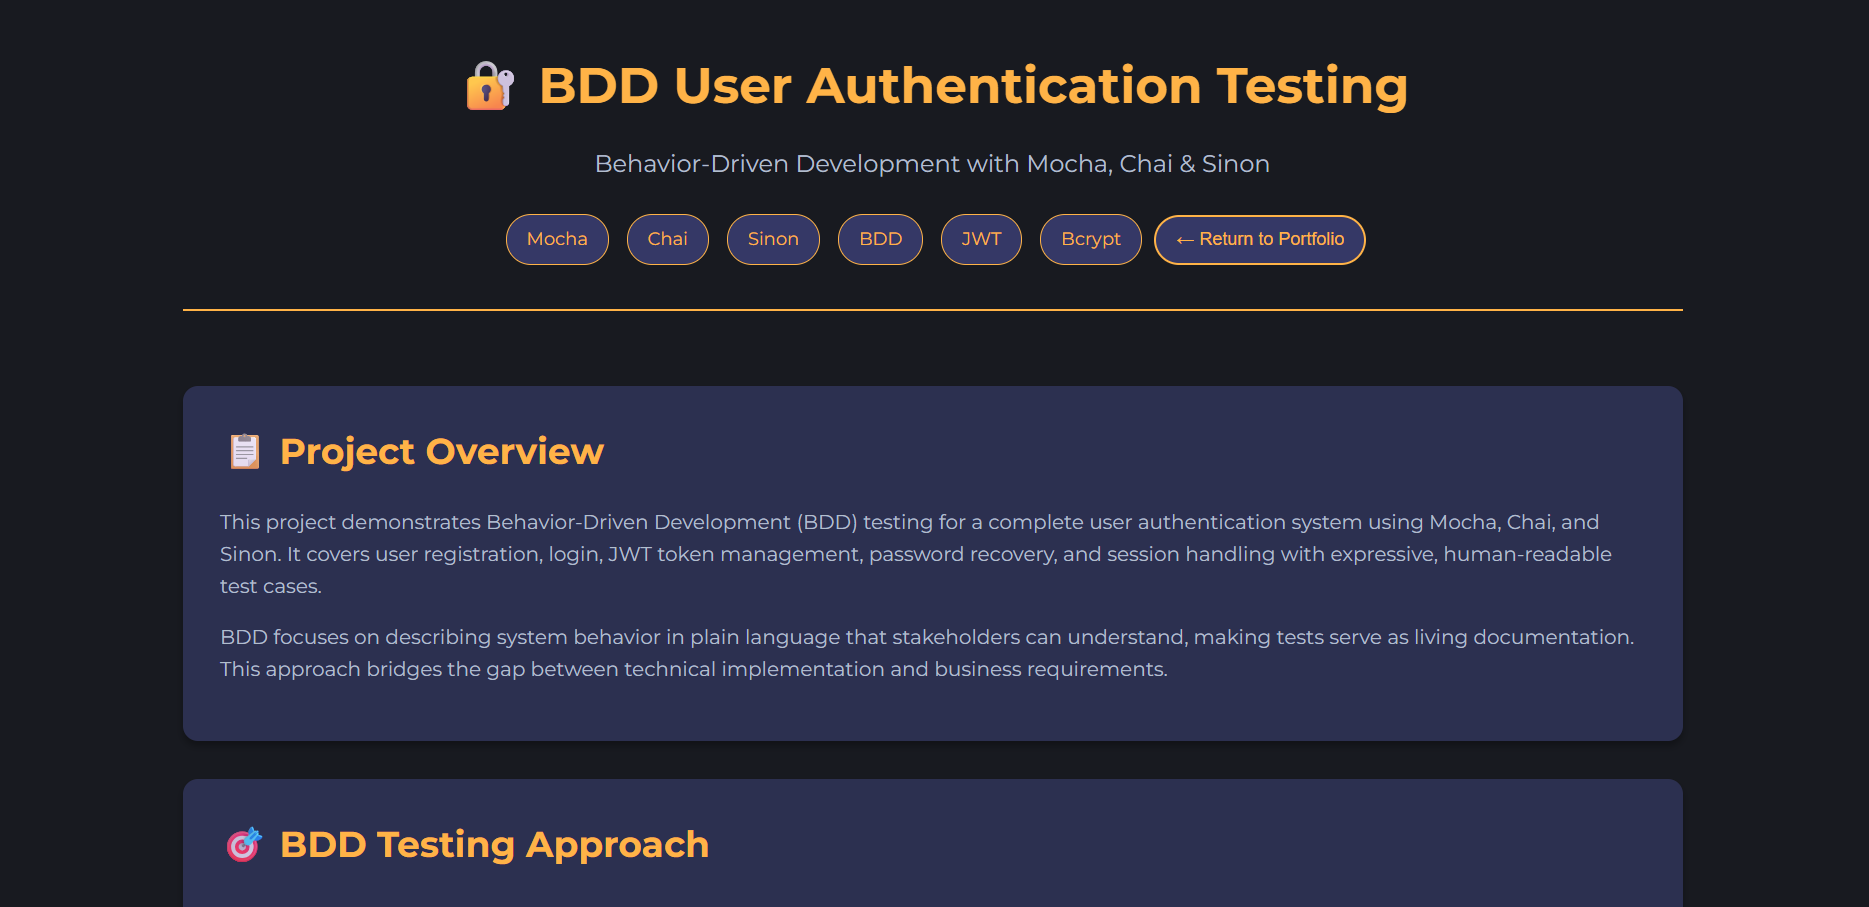
Task: Select the Chai technology badge
Action: 667,239
